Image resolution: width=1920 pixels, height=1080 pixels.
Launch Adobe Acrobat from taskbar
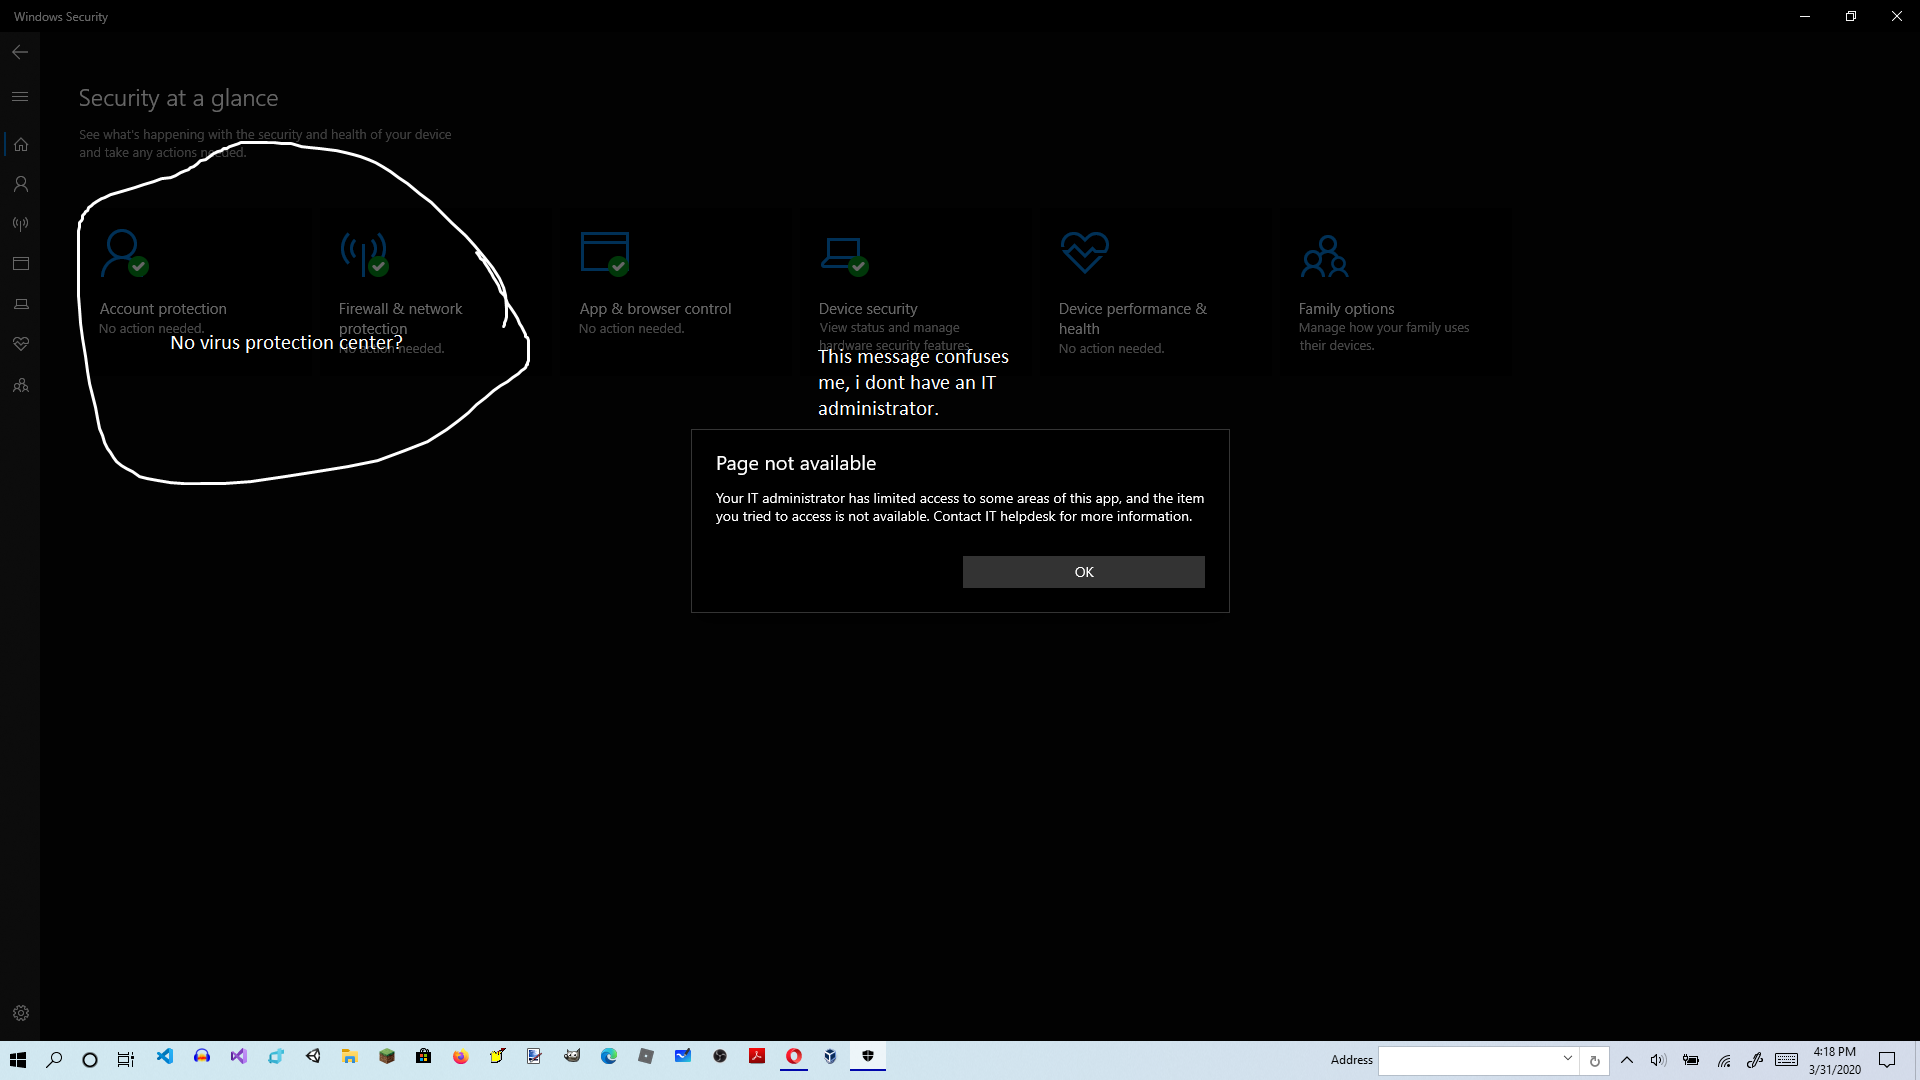click(757, 1056)
